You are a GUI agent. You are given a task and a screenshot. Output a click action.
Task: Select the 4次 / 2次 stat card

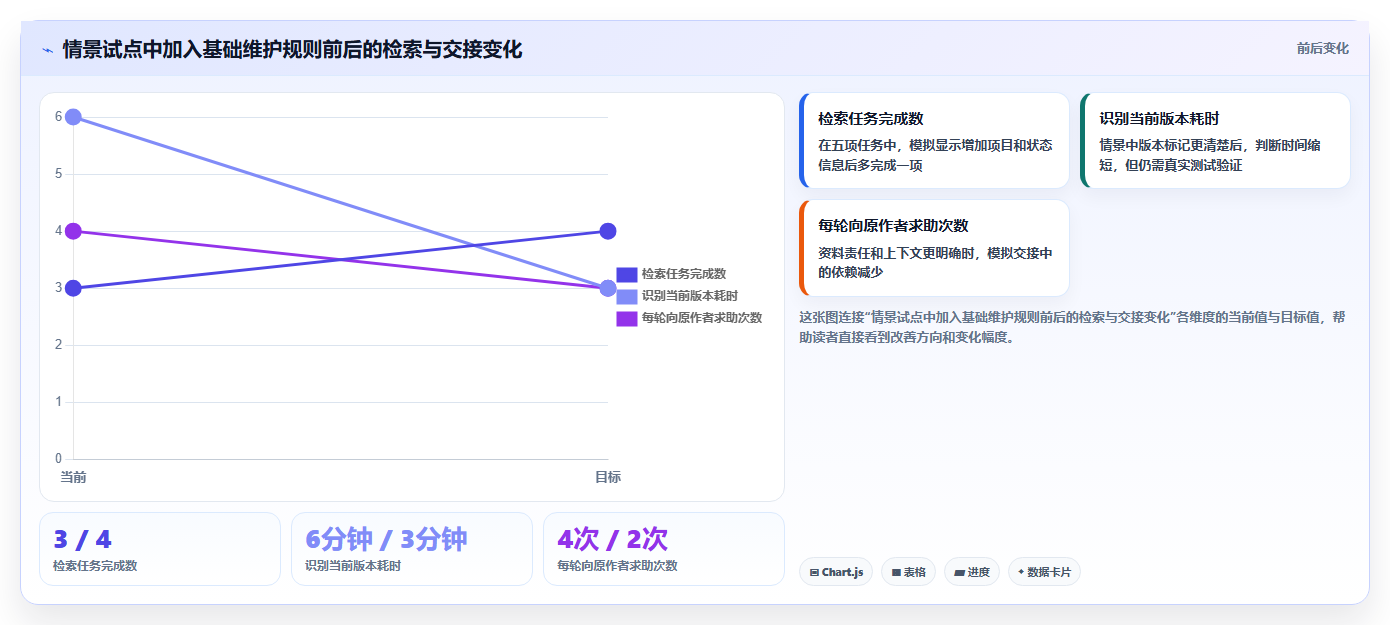coord(664,549)
